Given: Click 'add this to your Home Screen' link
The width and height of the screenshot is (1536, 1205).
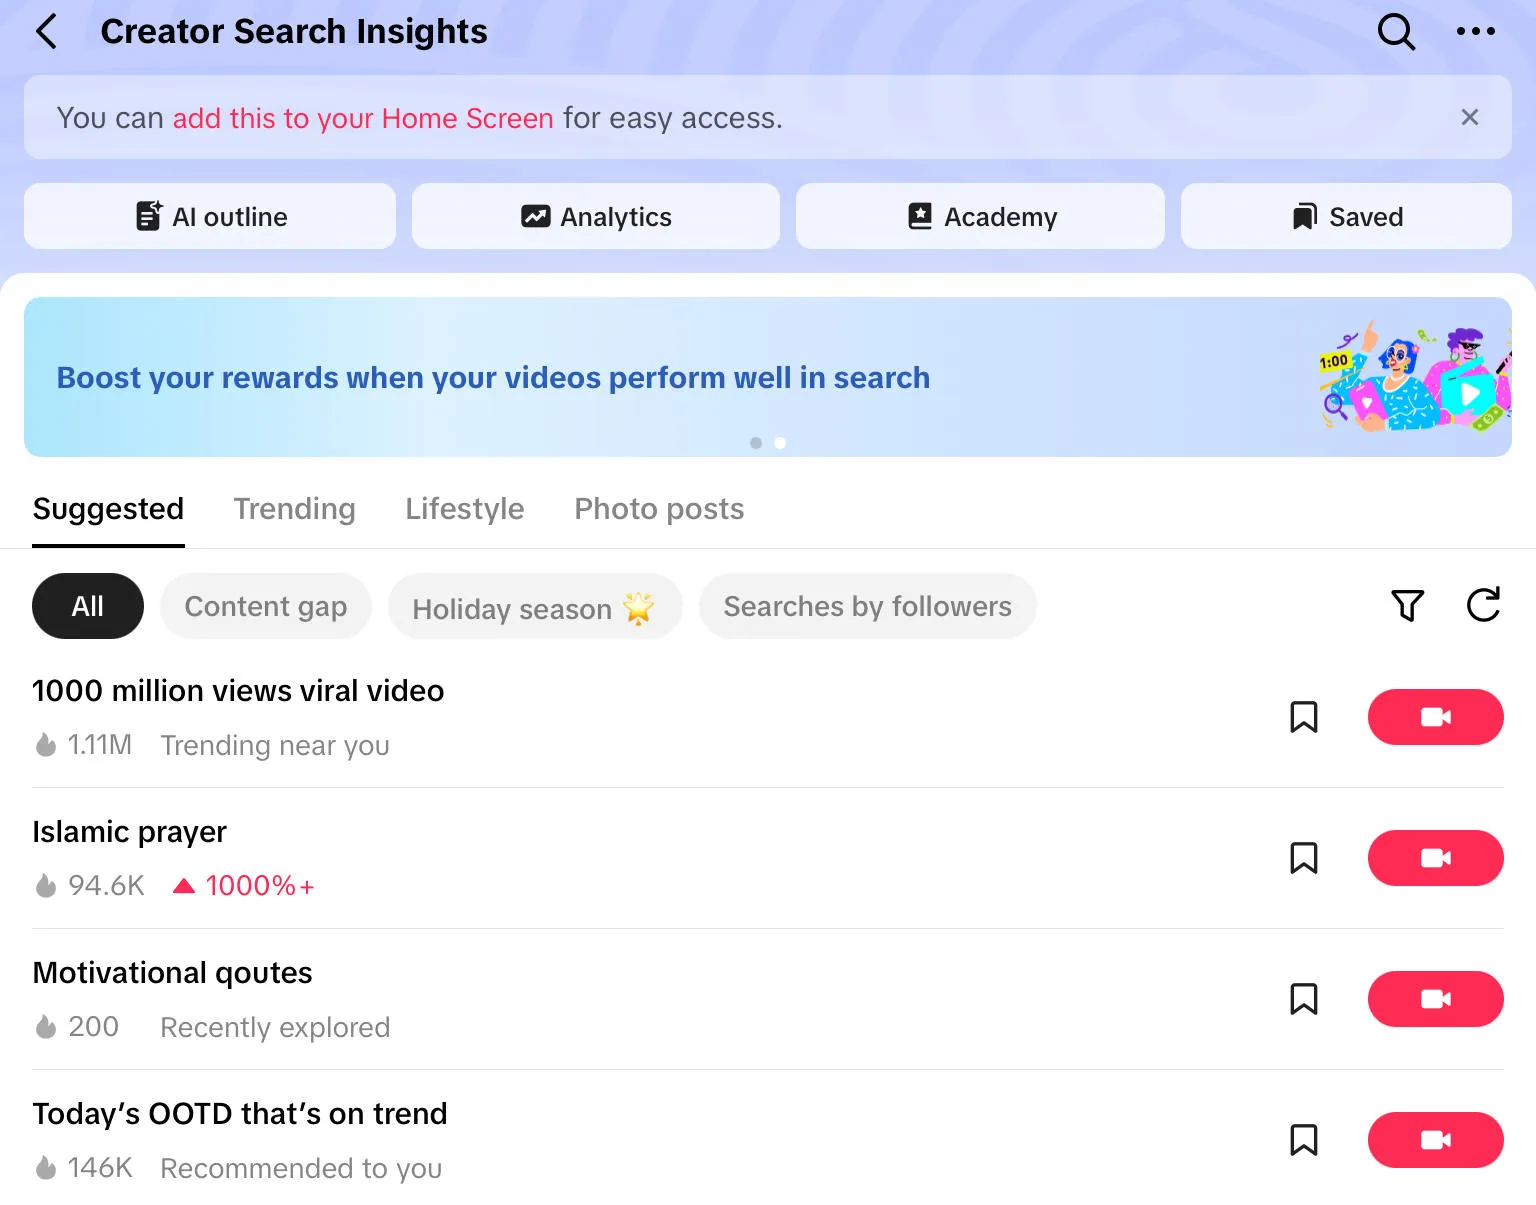Looking at the screenshot, I should [363, 118].
